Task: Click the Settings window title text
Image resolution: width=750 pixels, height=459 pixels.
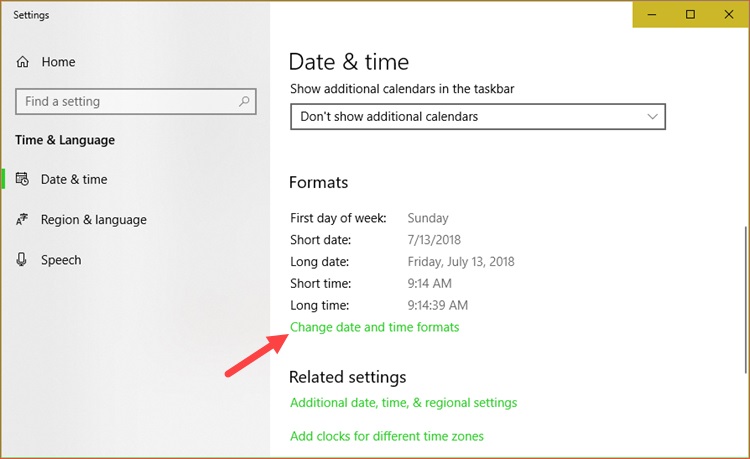Action: [32, 15]
